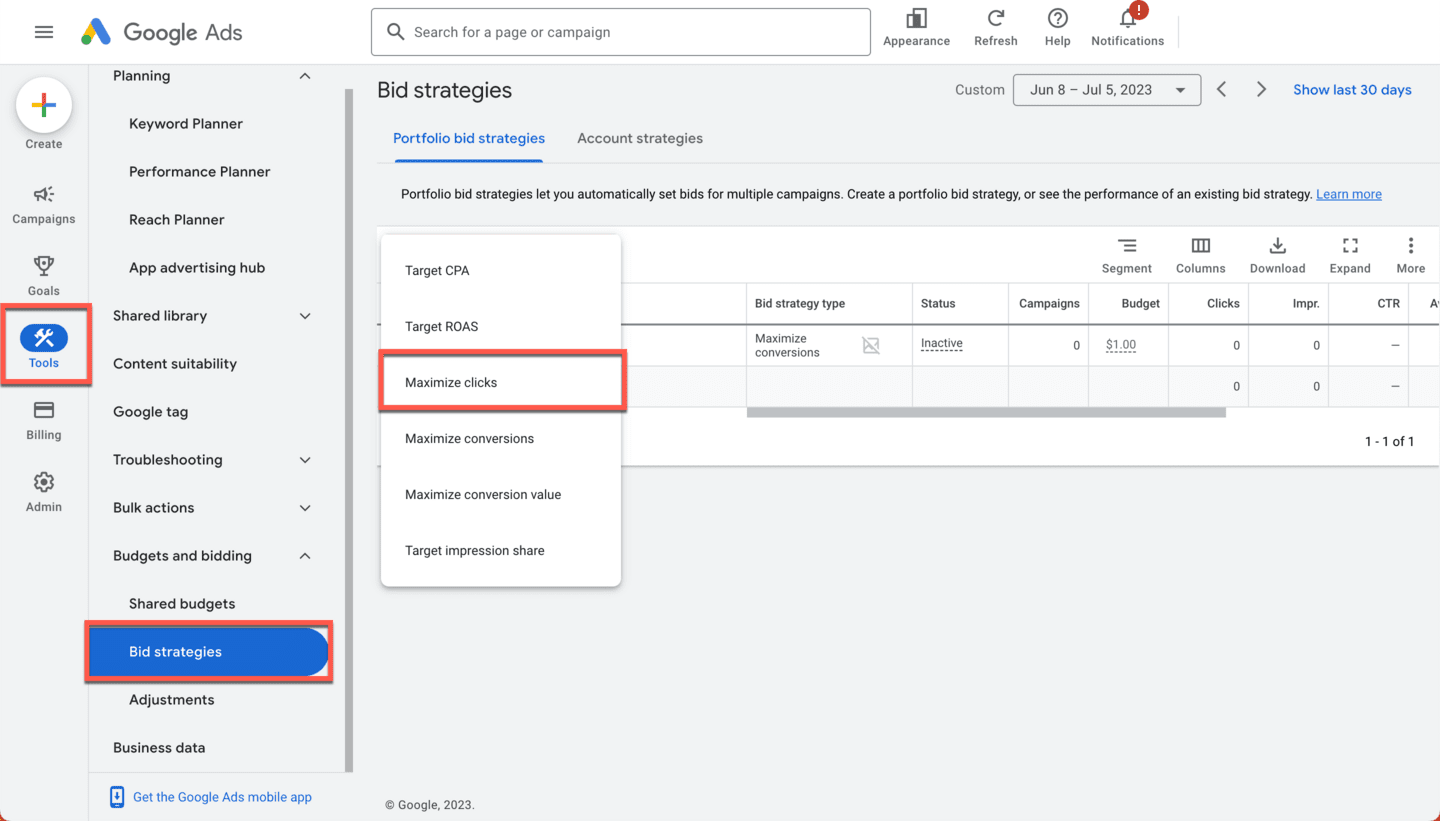Select the Tools wrench icon
The image size is (1440, 821).
pos(44,338)
